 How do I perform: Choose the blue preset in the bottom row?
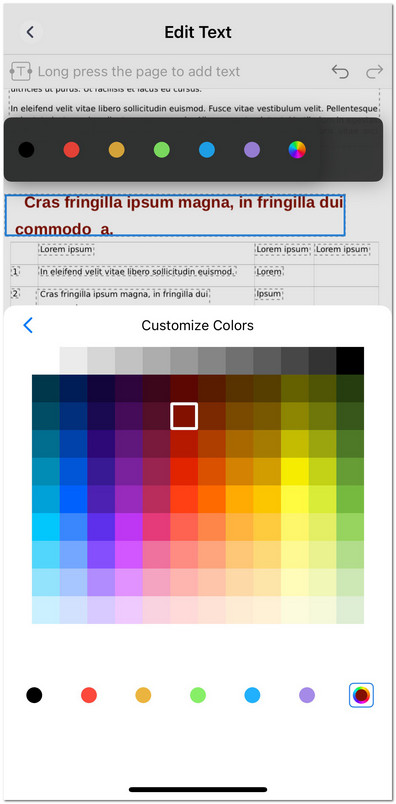252,695
